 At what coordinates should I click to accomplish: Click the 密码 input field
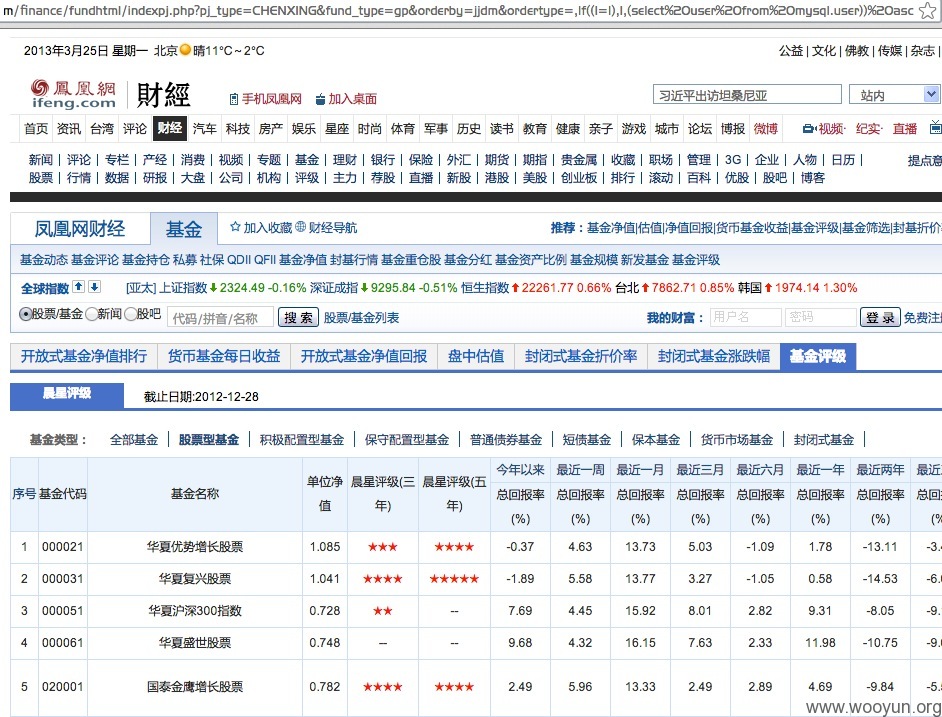click(x=820, y=317)
